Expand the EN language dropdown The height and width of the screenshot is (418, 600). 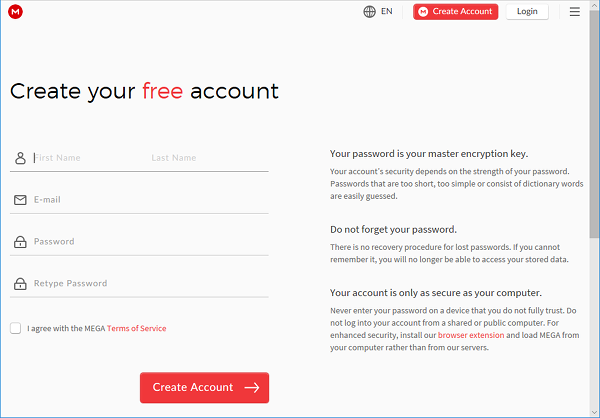[x=386, y=11]
